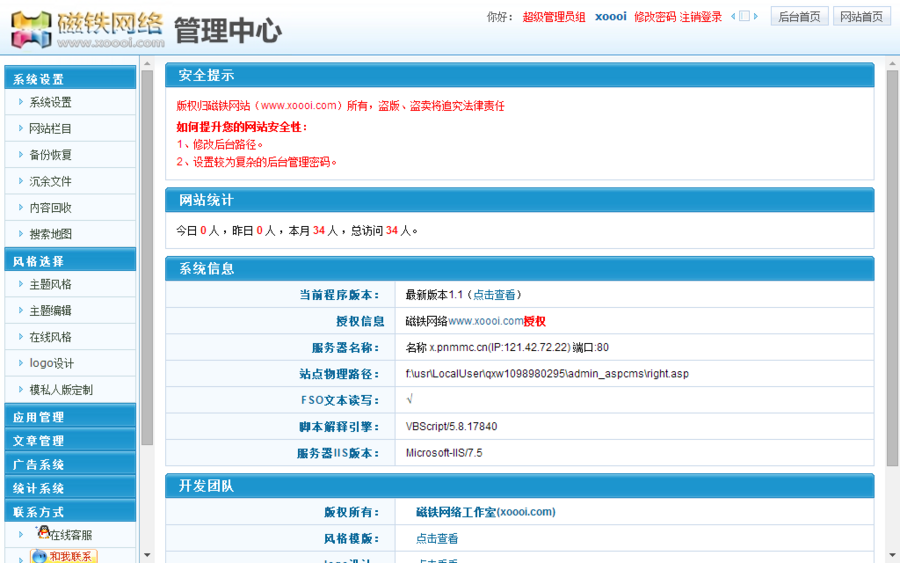Expand the 应用管理 section

click(x=70, y=416)
